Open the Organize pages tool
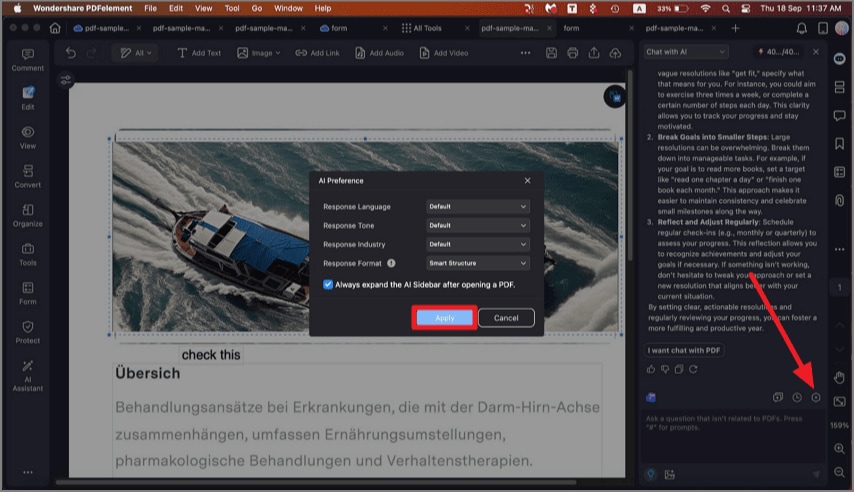854x492 pixels. (x=28, y=215)
